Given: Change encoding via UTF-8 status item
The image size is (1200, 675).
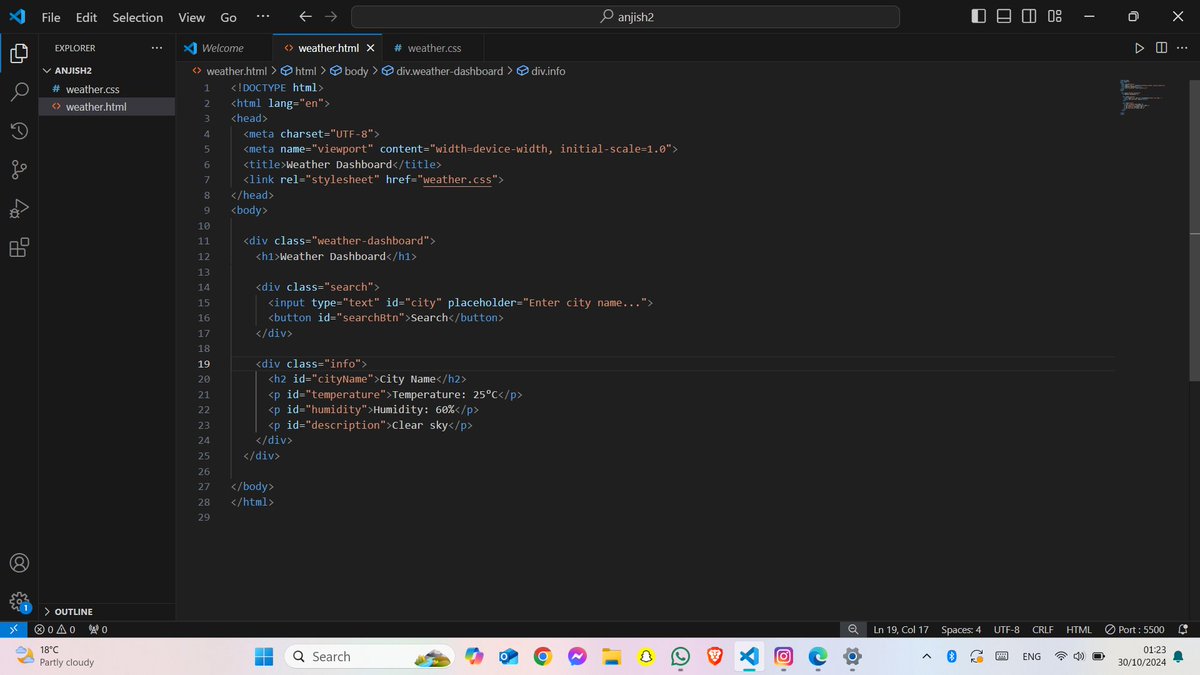Looking at the screenshot, I should click(x=1007, y=630).
